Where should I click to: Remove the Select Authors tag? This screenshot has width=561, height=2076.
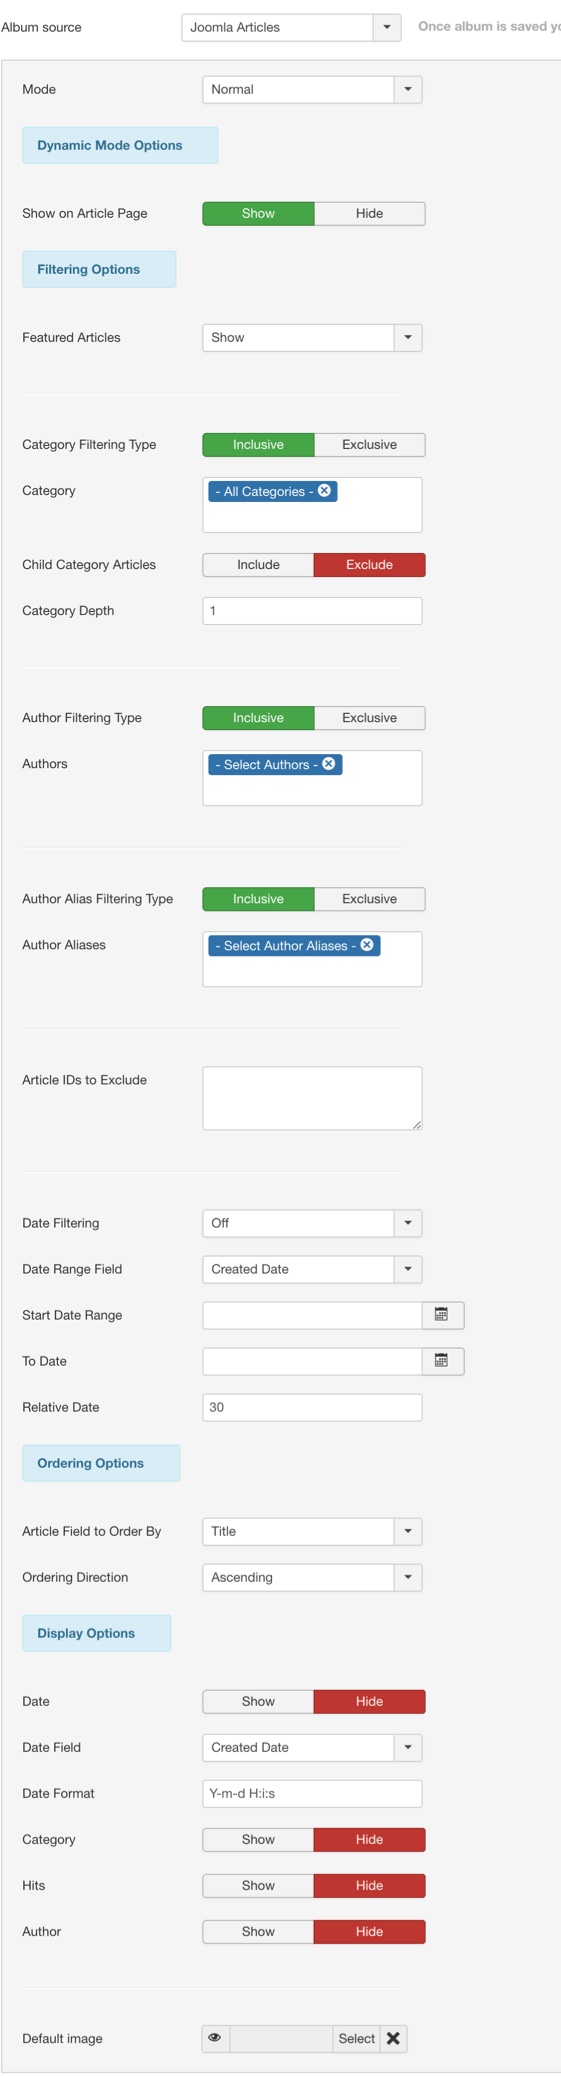[x=329, y=764]
